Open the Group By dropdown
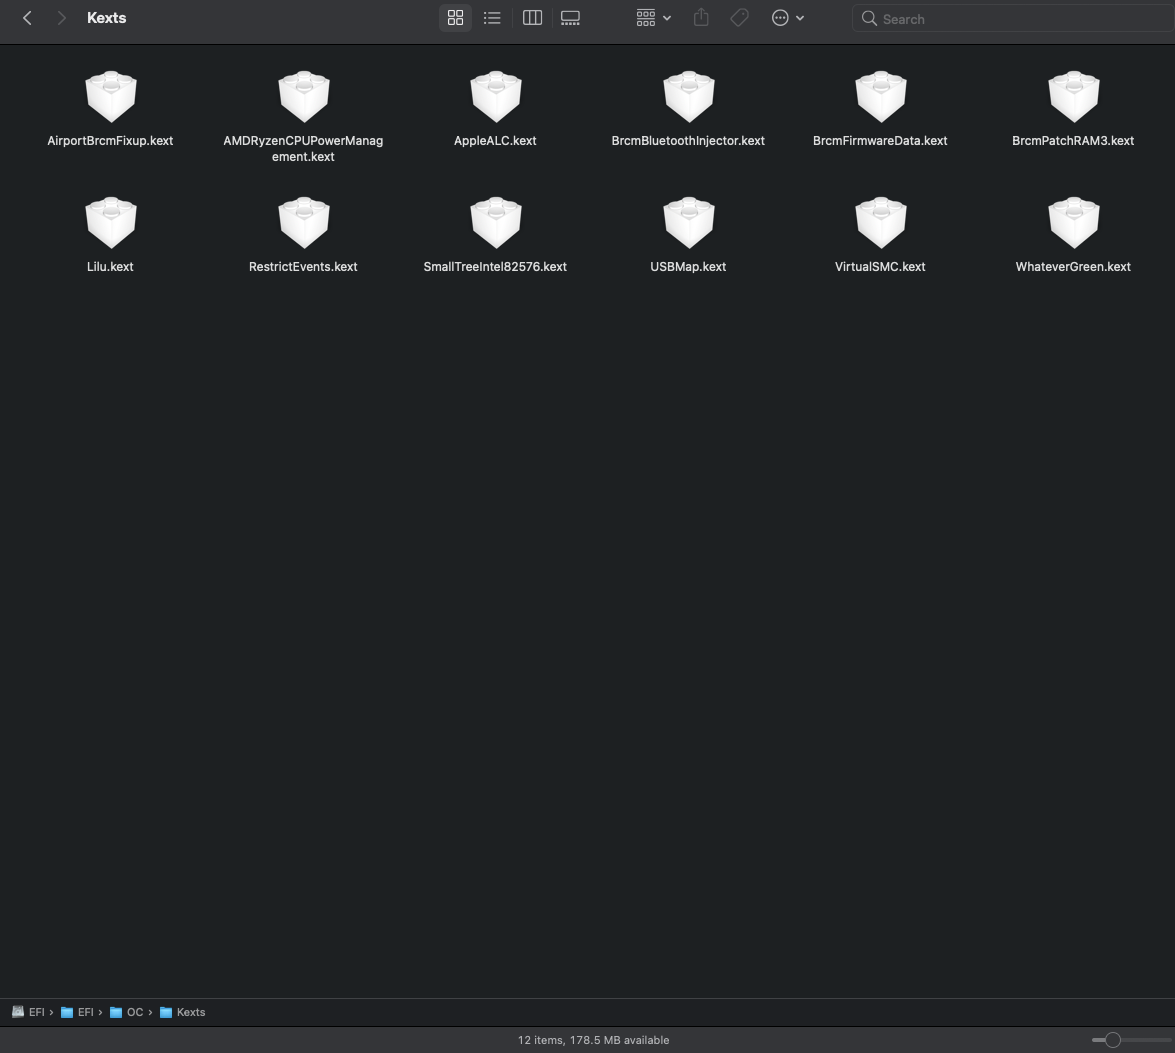Screen dimensions: 1175x1053 click(x=653, y=18)
